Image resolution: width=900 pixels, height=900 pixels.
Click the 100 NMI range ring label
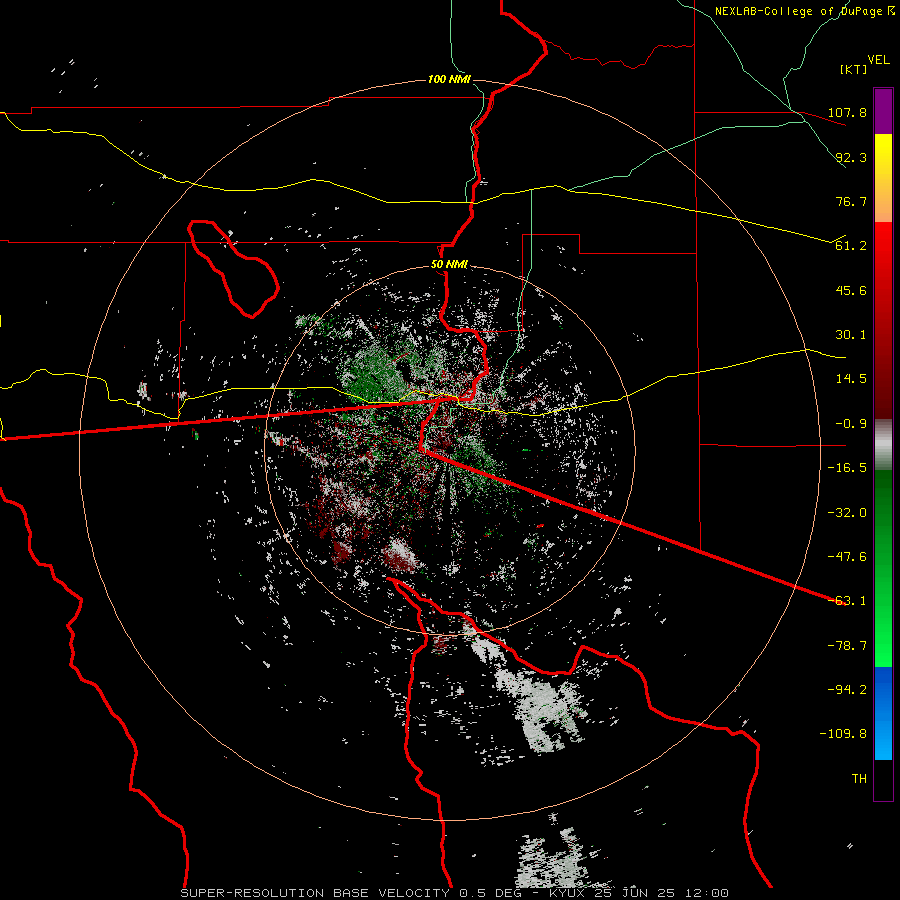[449, 79]
